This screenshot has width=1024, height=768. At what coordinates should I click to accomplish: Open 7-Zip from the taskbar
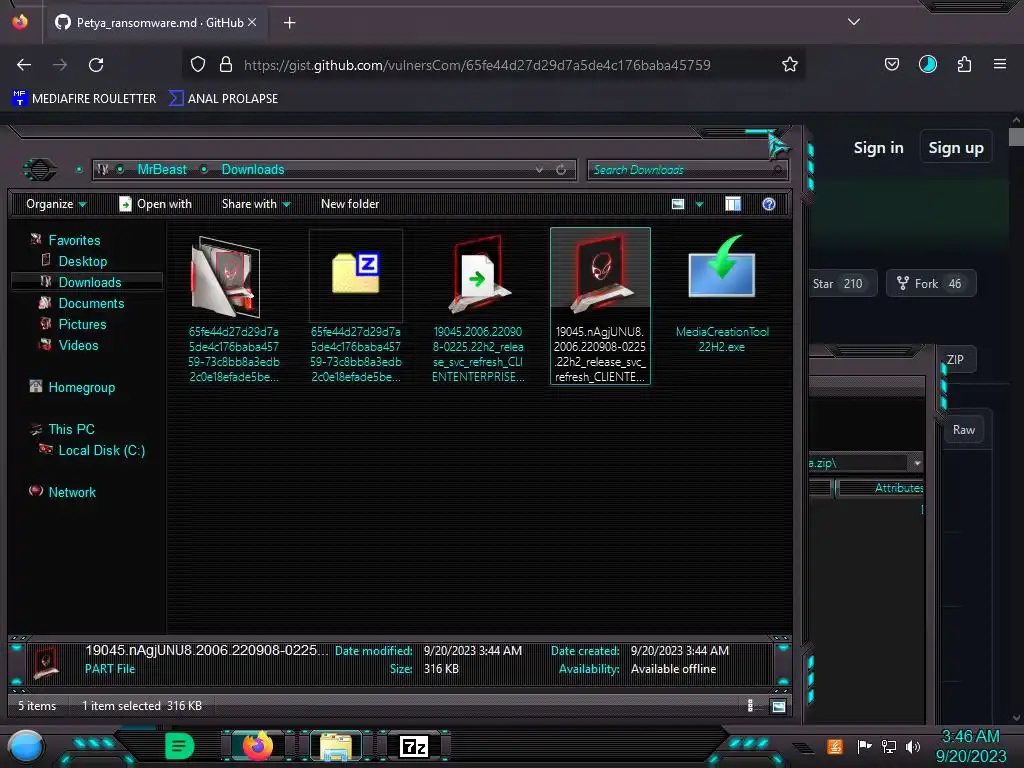tap(414, 746)
